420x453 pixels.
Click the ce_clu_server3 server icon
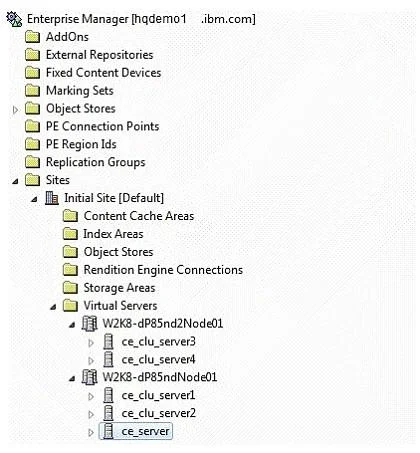tap(108, 342)
